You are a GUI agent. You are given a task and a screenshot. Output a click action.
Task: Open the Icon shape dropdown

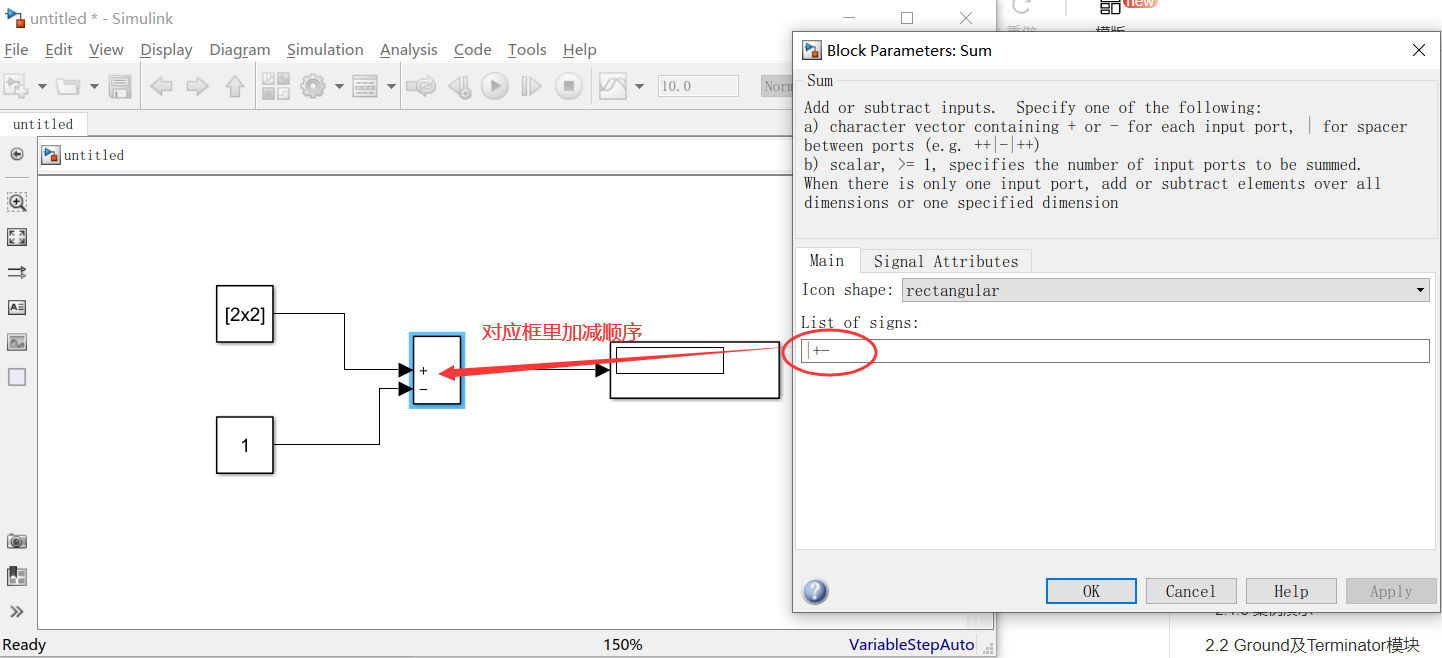tap(1420, 290)
